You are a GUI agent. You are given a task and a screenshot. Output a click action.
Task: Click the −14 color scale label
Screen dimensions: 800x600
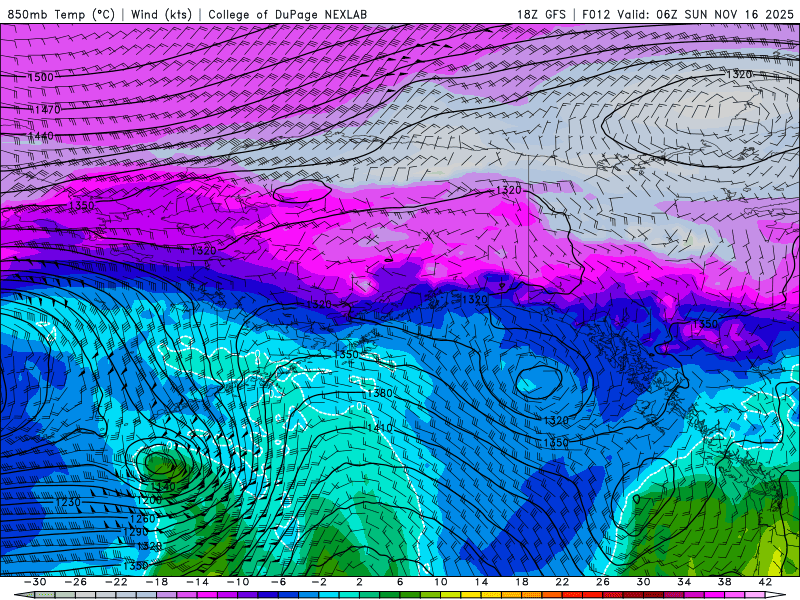pos(197,582)
